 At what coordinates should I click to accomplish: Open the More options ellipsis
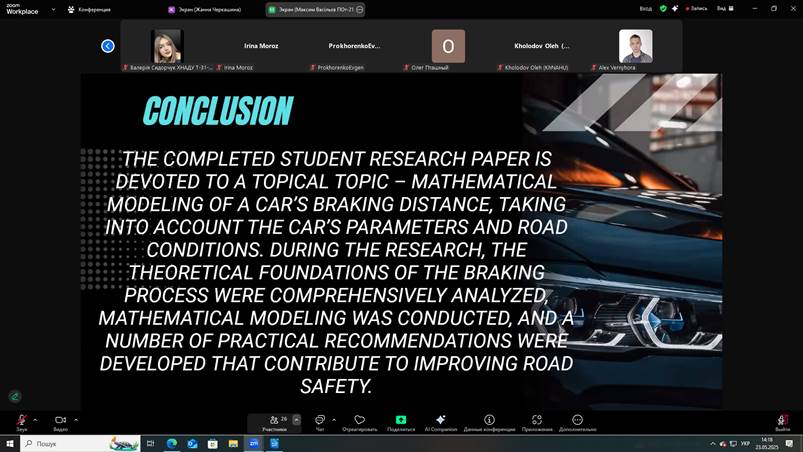tap(577, 421)
